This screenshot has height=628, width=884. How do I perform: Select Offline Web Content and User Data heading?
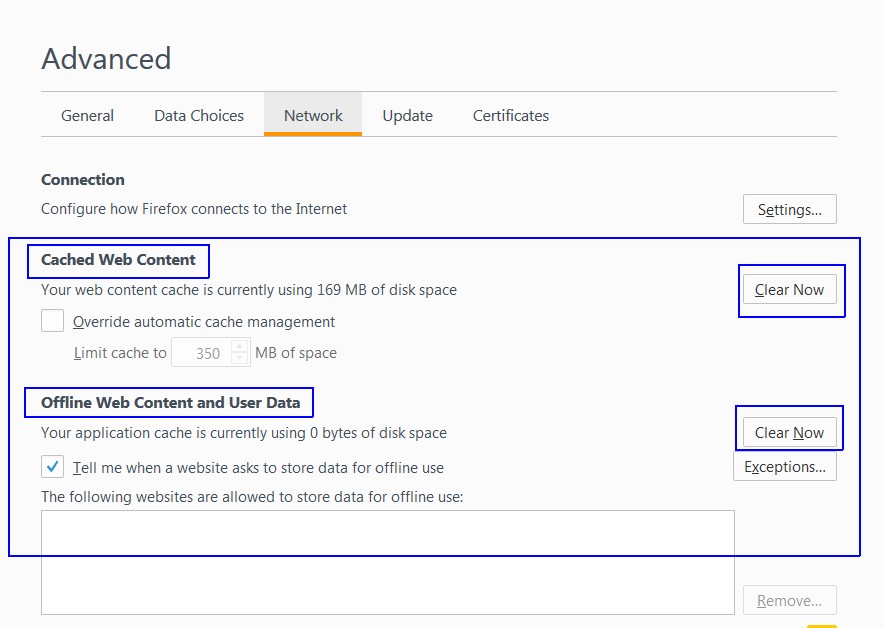coord(170,403)
